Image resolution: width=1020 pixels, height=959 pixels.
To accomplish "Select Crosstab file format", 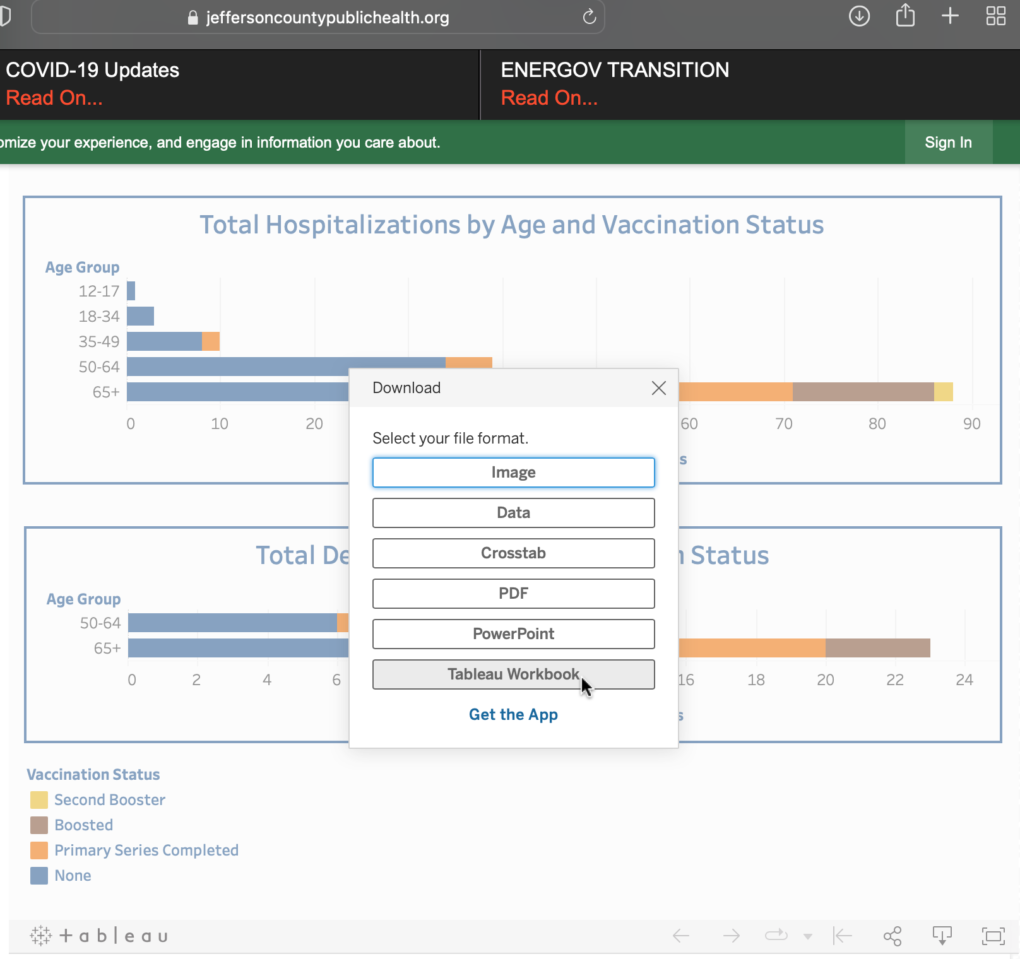I will click(x=513, y=553).
